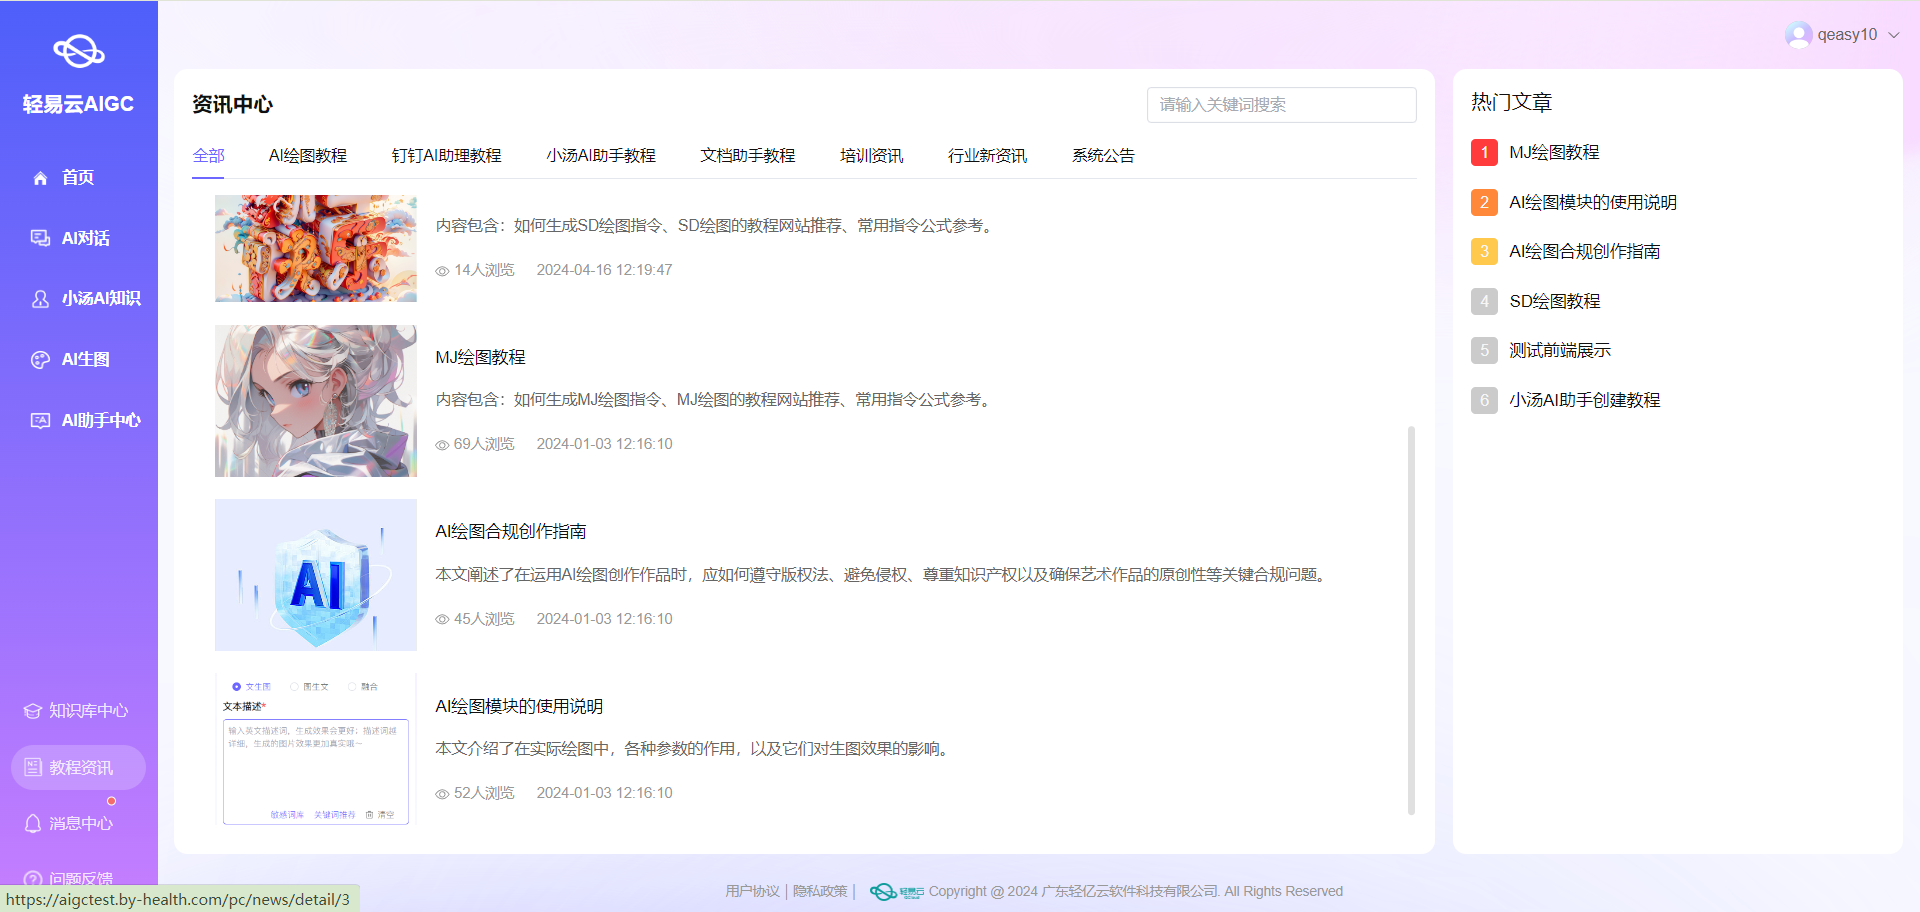Switch to AI绘图教程 tab
Viewport: 1920px width, 912px height.
[x=308, y=156]
